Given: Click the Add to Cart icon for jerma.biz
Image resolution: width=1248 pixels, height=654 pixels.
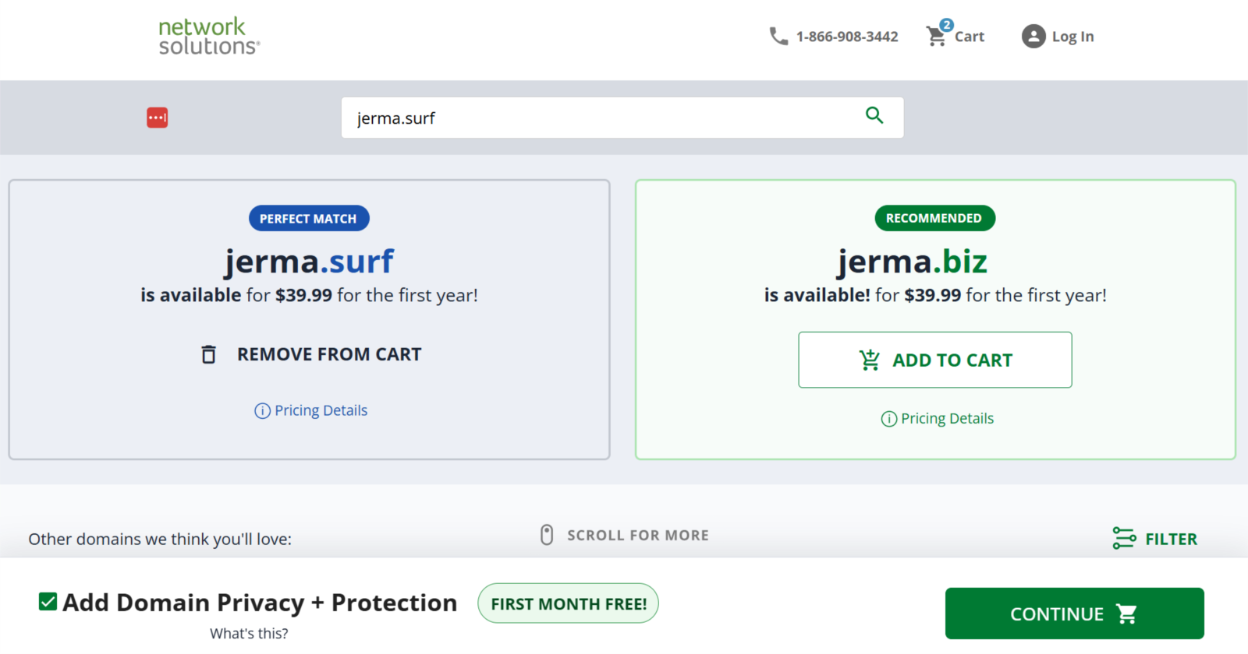Looking at the screenshot, I should [869, 359].
